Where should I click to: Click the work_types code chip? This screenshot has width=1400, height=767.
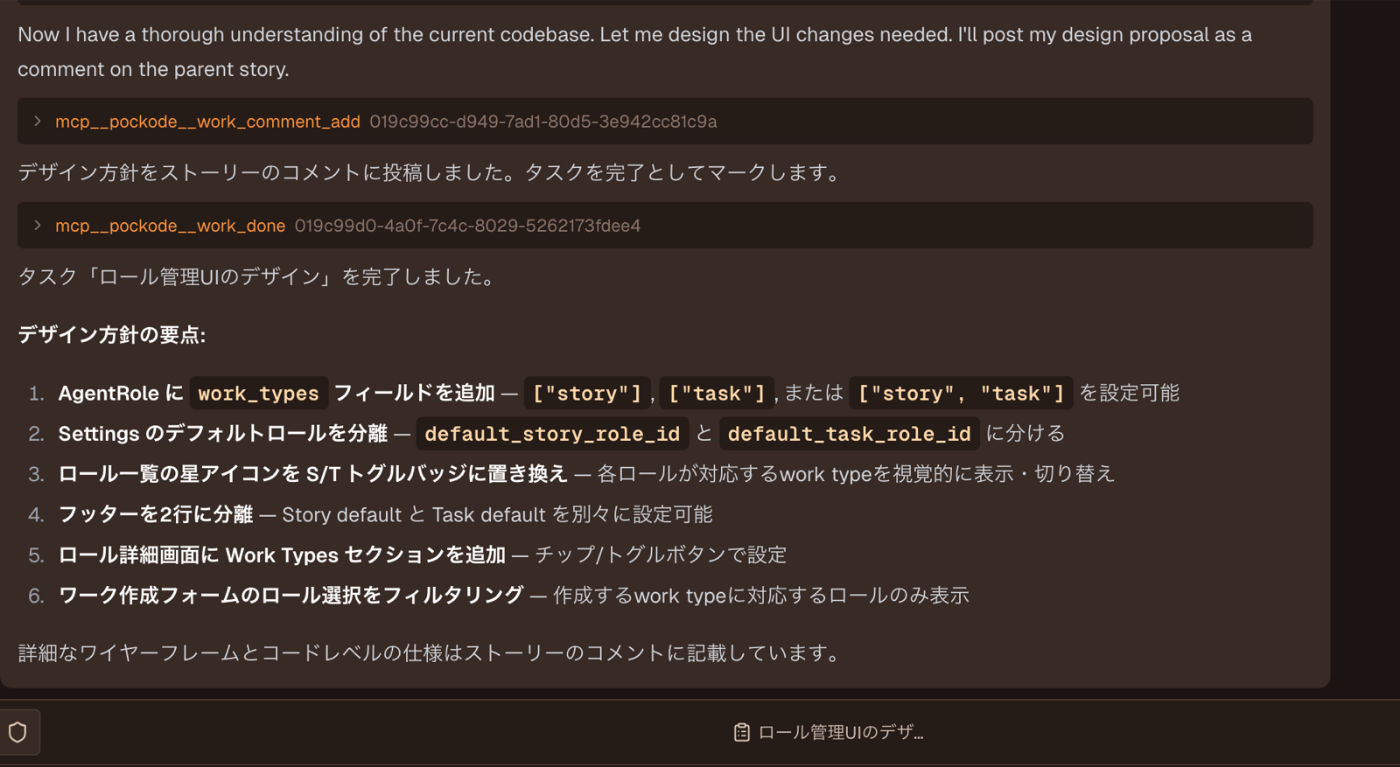point(258,393)
